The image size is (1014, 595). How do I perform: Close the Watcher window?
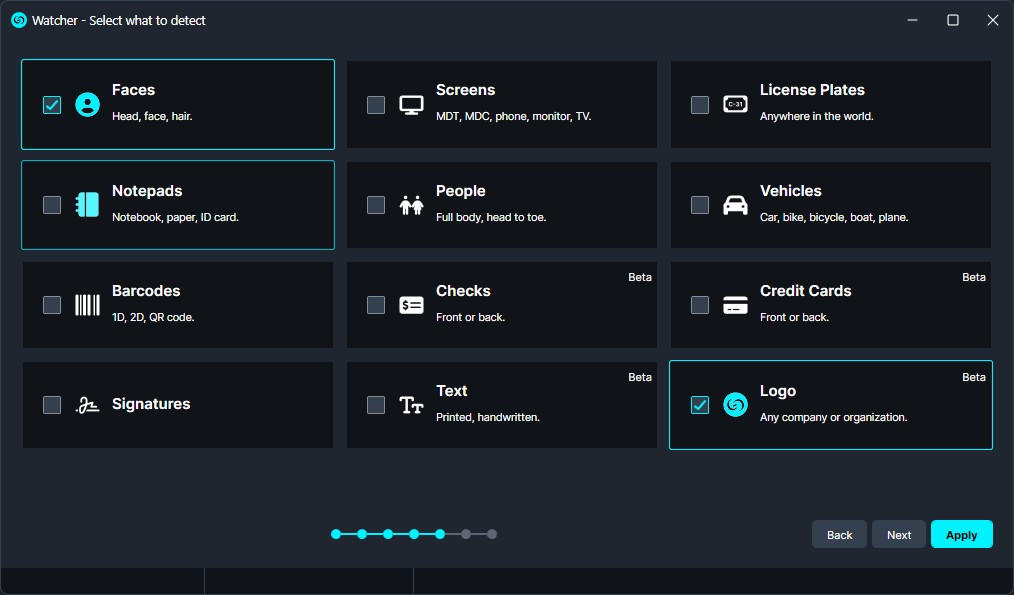[993, 20]
